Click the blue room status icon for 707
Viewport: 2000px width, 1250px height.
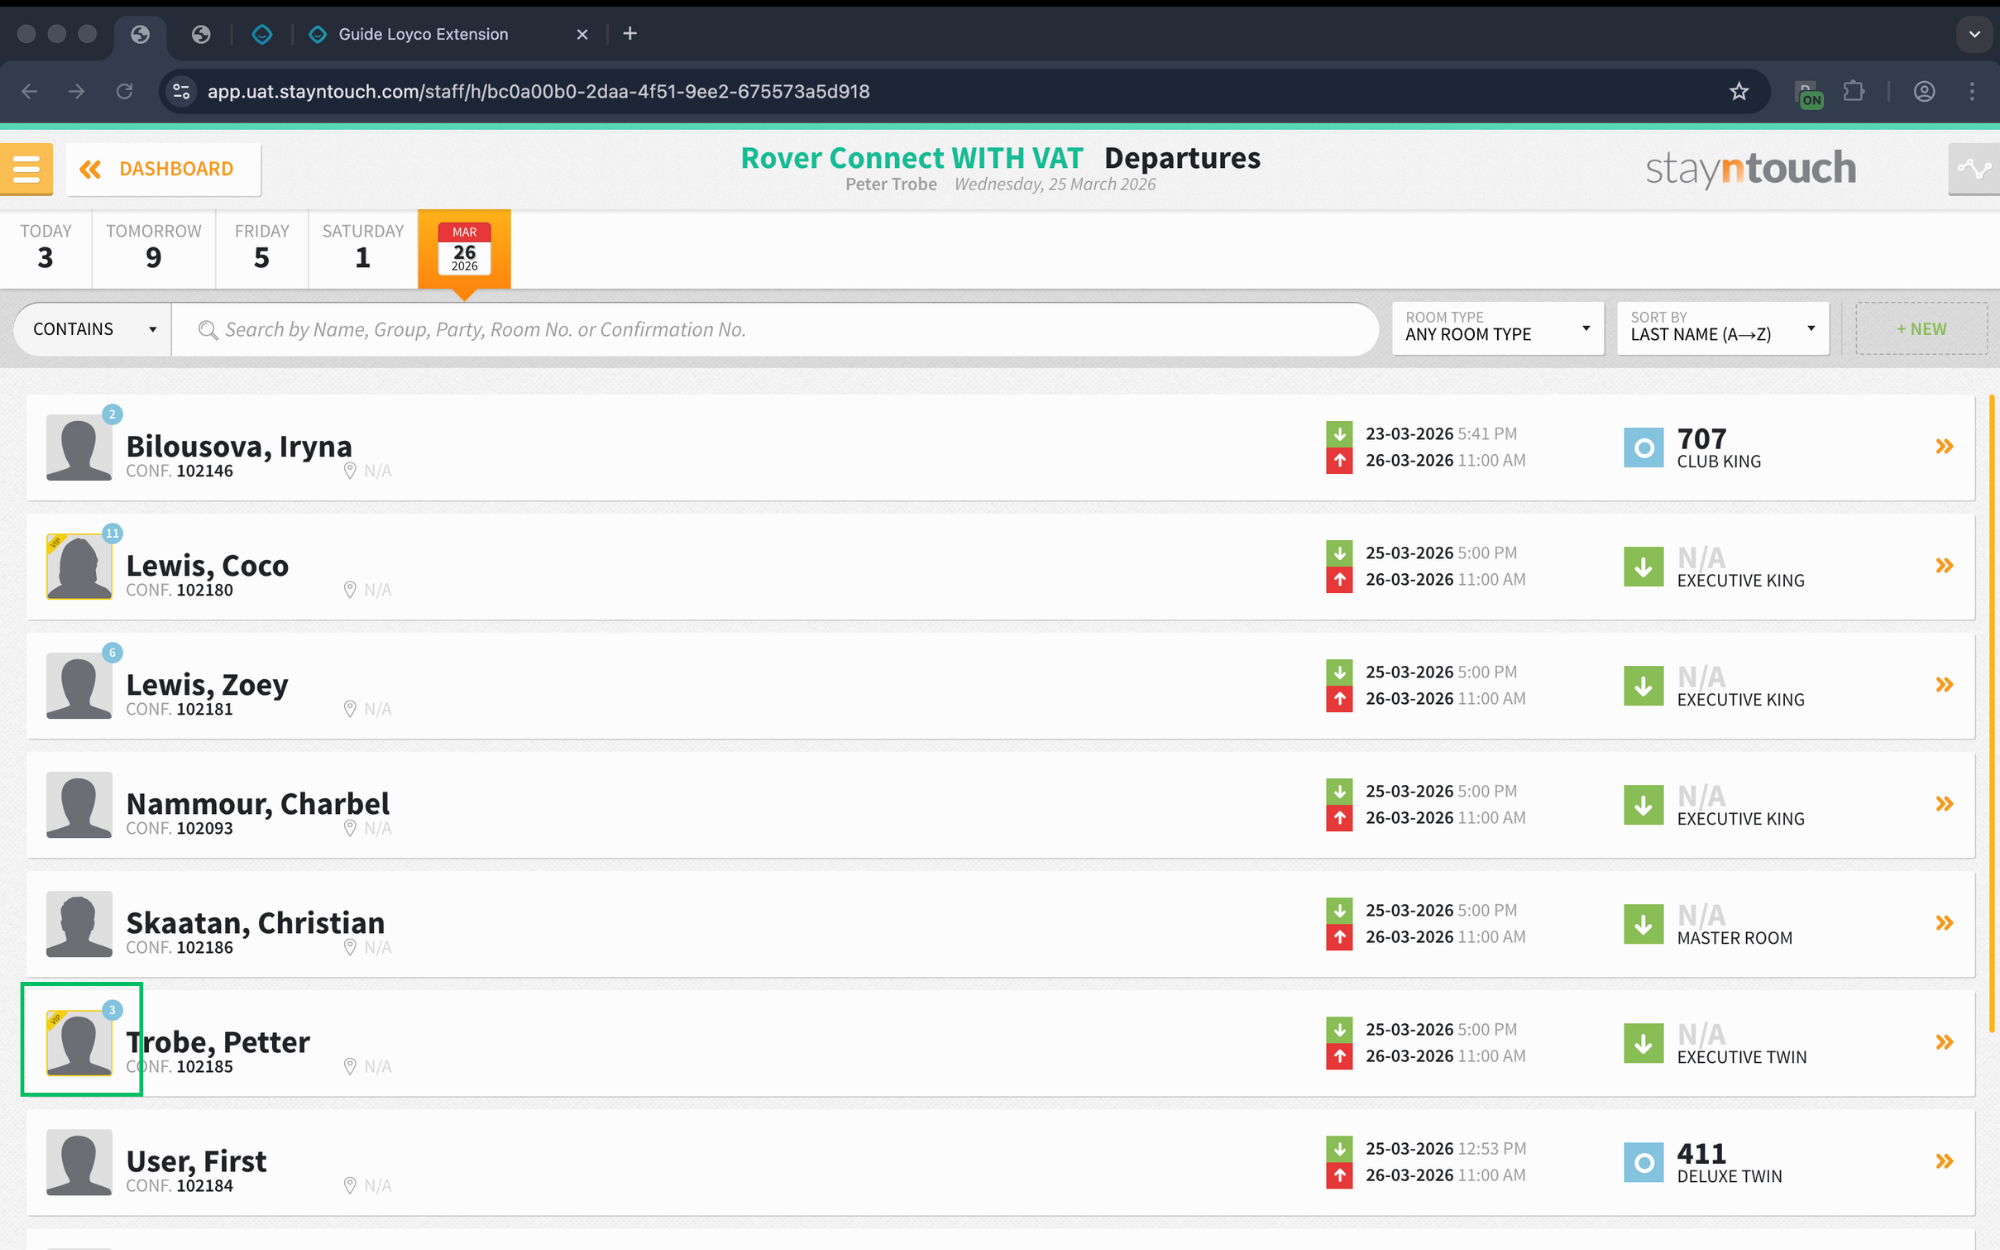coord(1643,447)
